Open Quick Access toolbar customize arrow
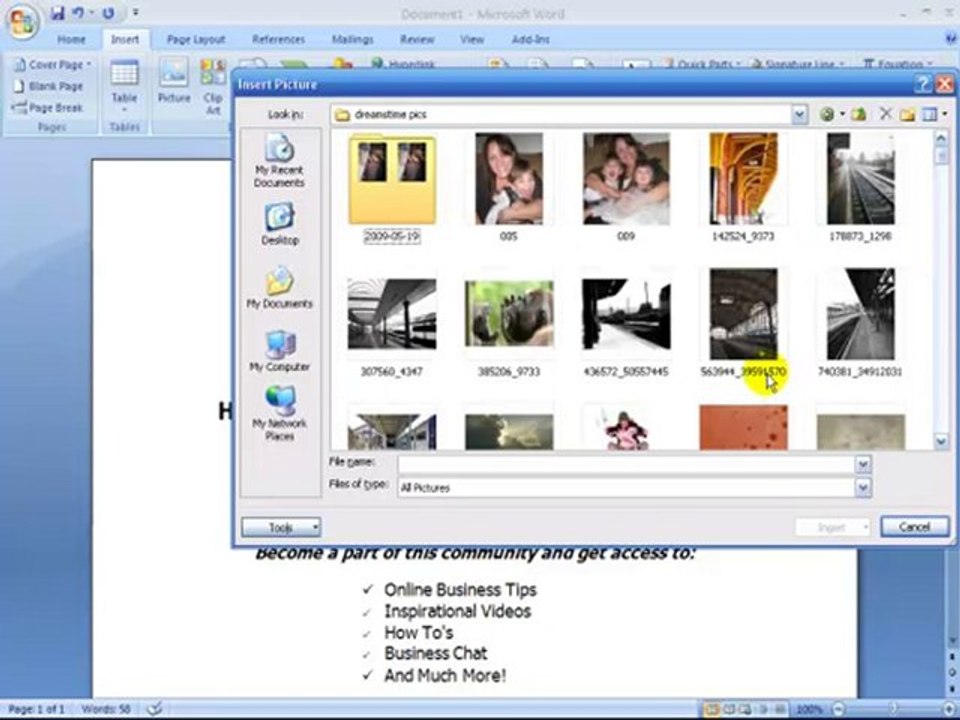 [135, 13]
